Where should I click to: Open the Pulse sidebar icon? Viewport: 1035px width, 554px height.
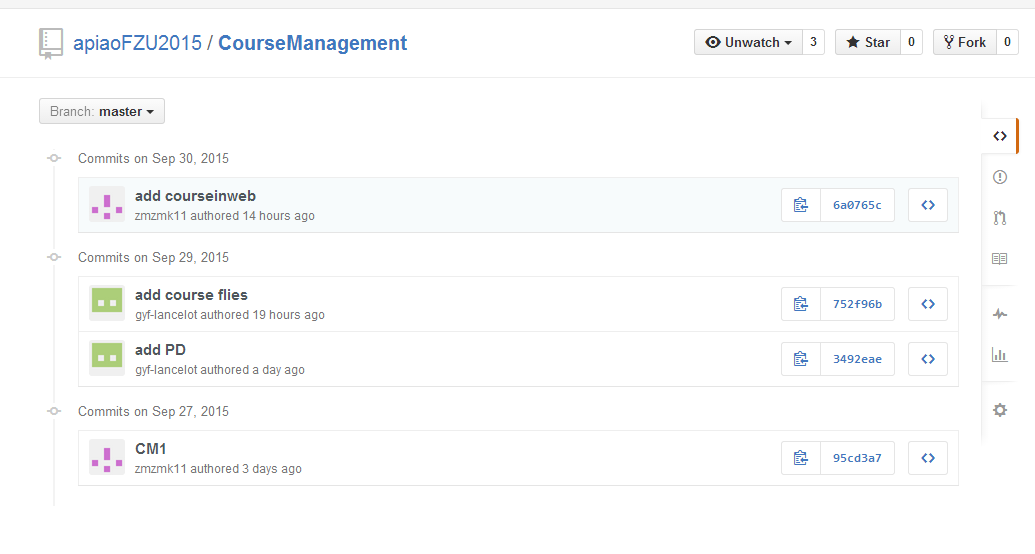(x=1000, y=314)
